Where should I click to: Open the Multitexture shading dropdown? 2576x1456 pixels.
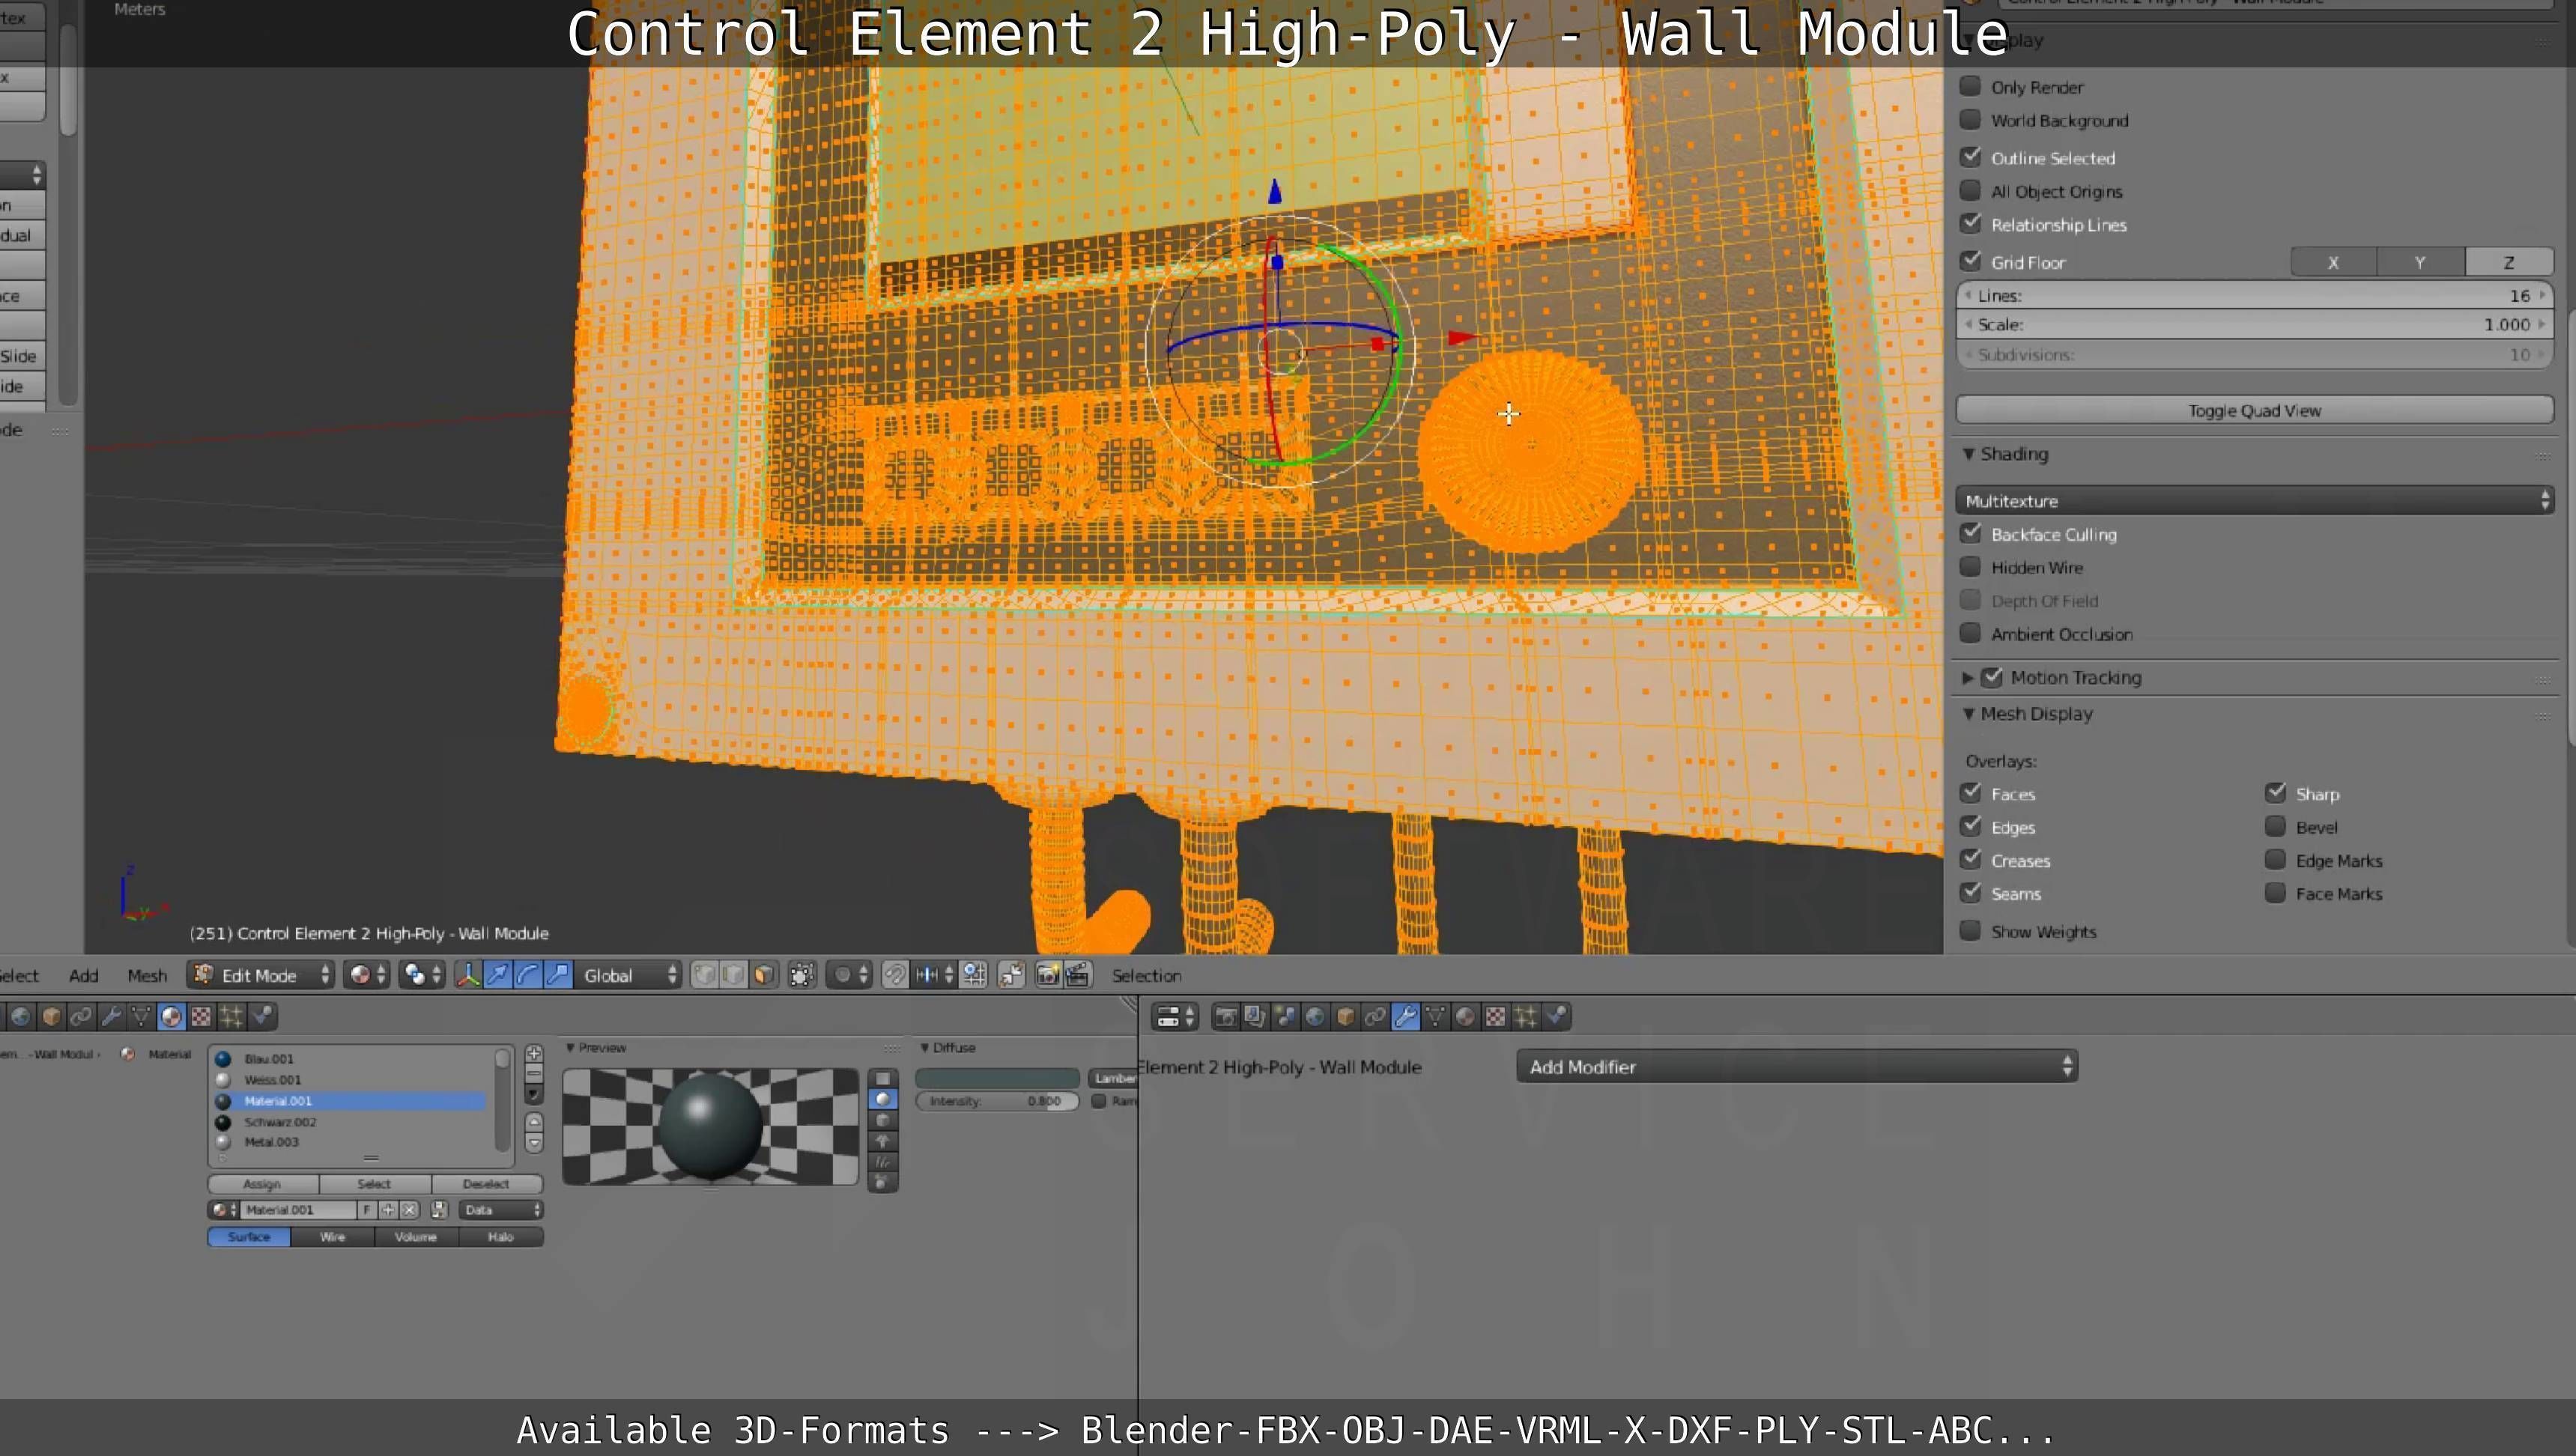(2254, 500)
